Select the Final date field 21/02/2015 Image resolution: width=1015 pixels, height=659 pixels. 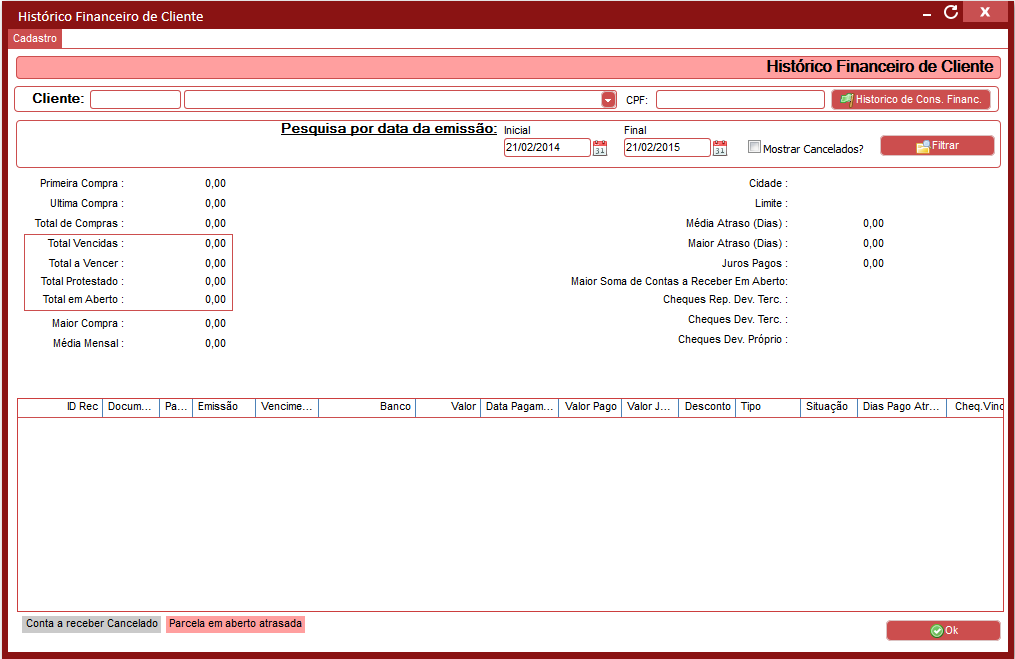[667, 148]
